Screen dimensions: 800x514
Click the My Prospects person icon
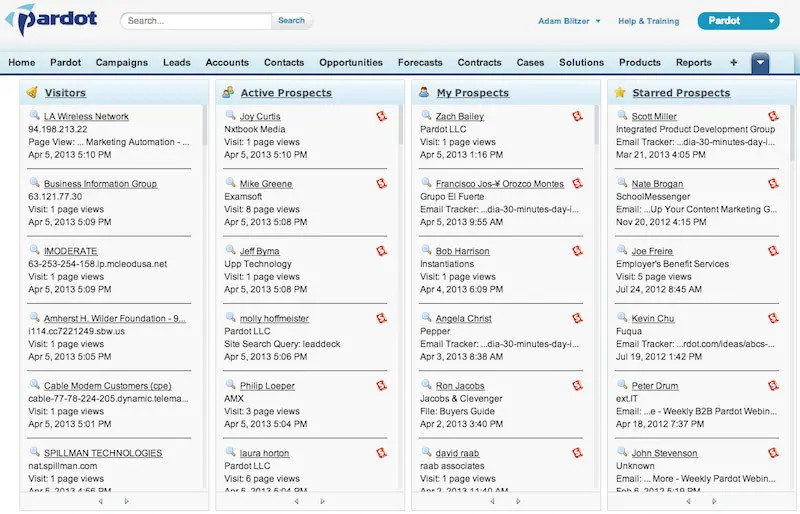point(424,93)
